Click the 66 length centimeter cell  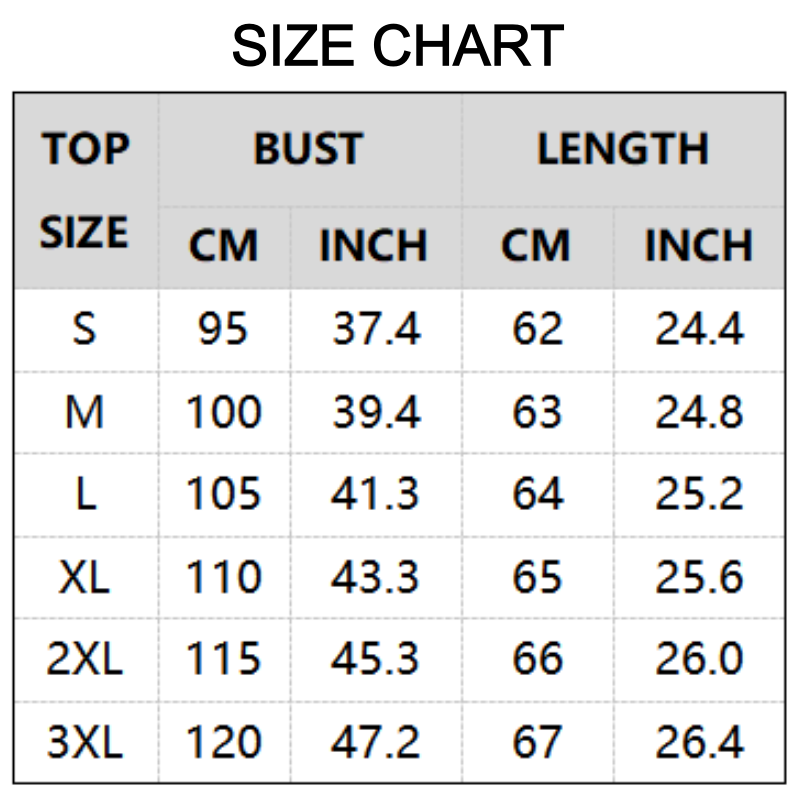pos(537,658)
